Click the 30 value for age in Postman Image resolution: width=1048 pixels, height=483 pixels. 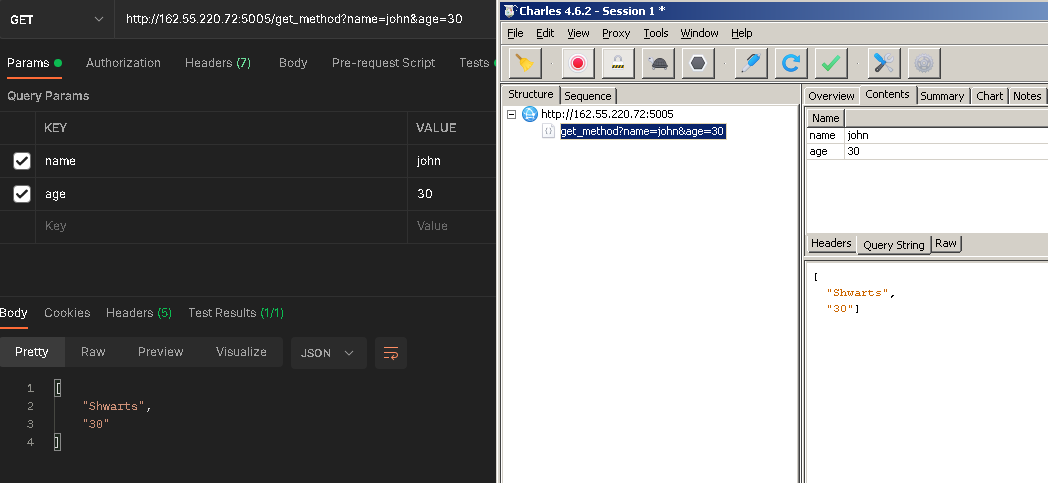pos(424,194)
